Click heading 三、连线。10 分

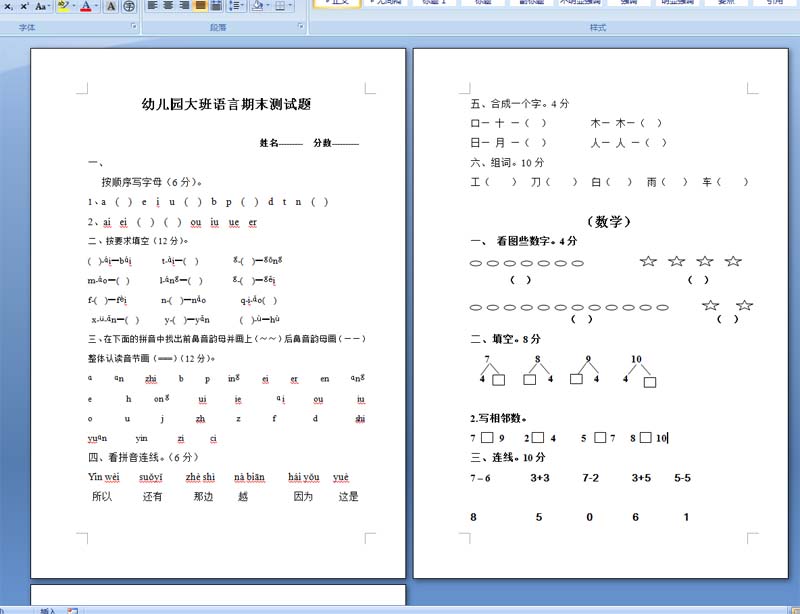point(508,457)
